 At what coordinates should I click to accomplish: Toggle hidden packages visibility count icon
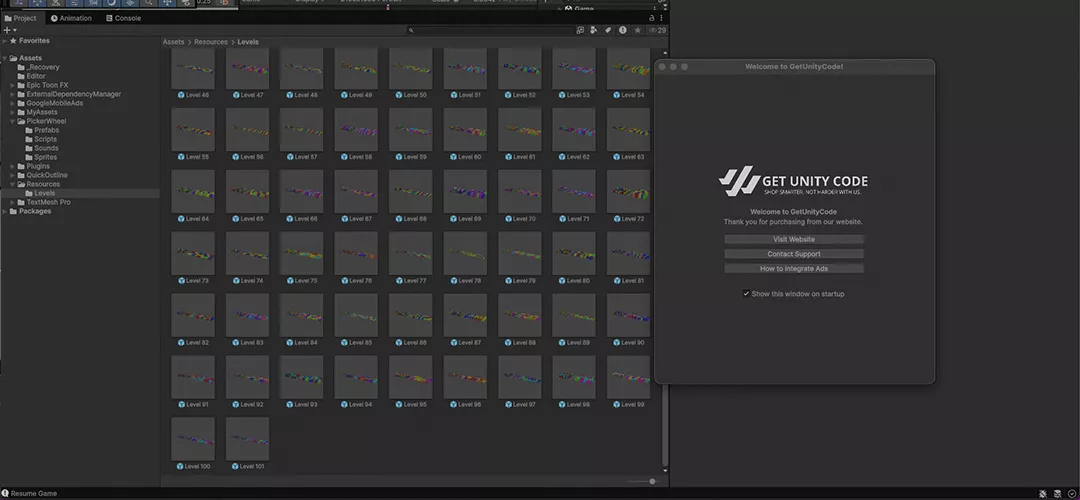[656, 30]
